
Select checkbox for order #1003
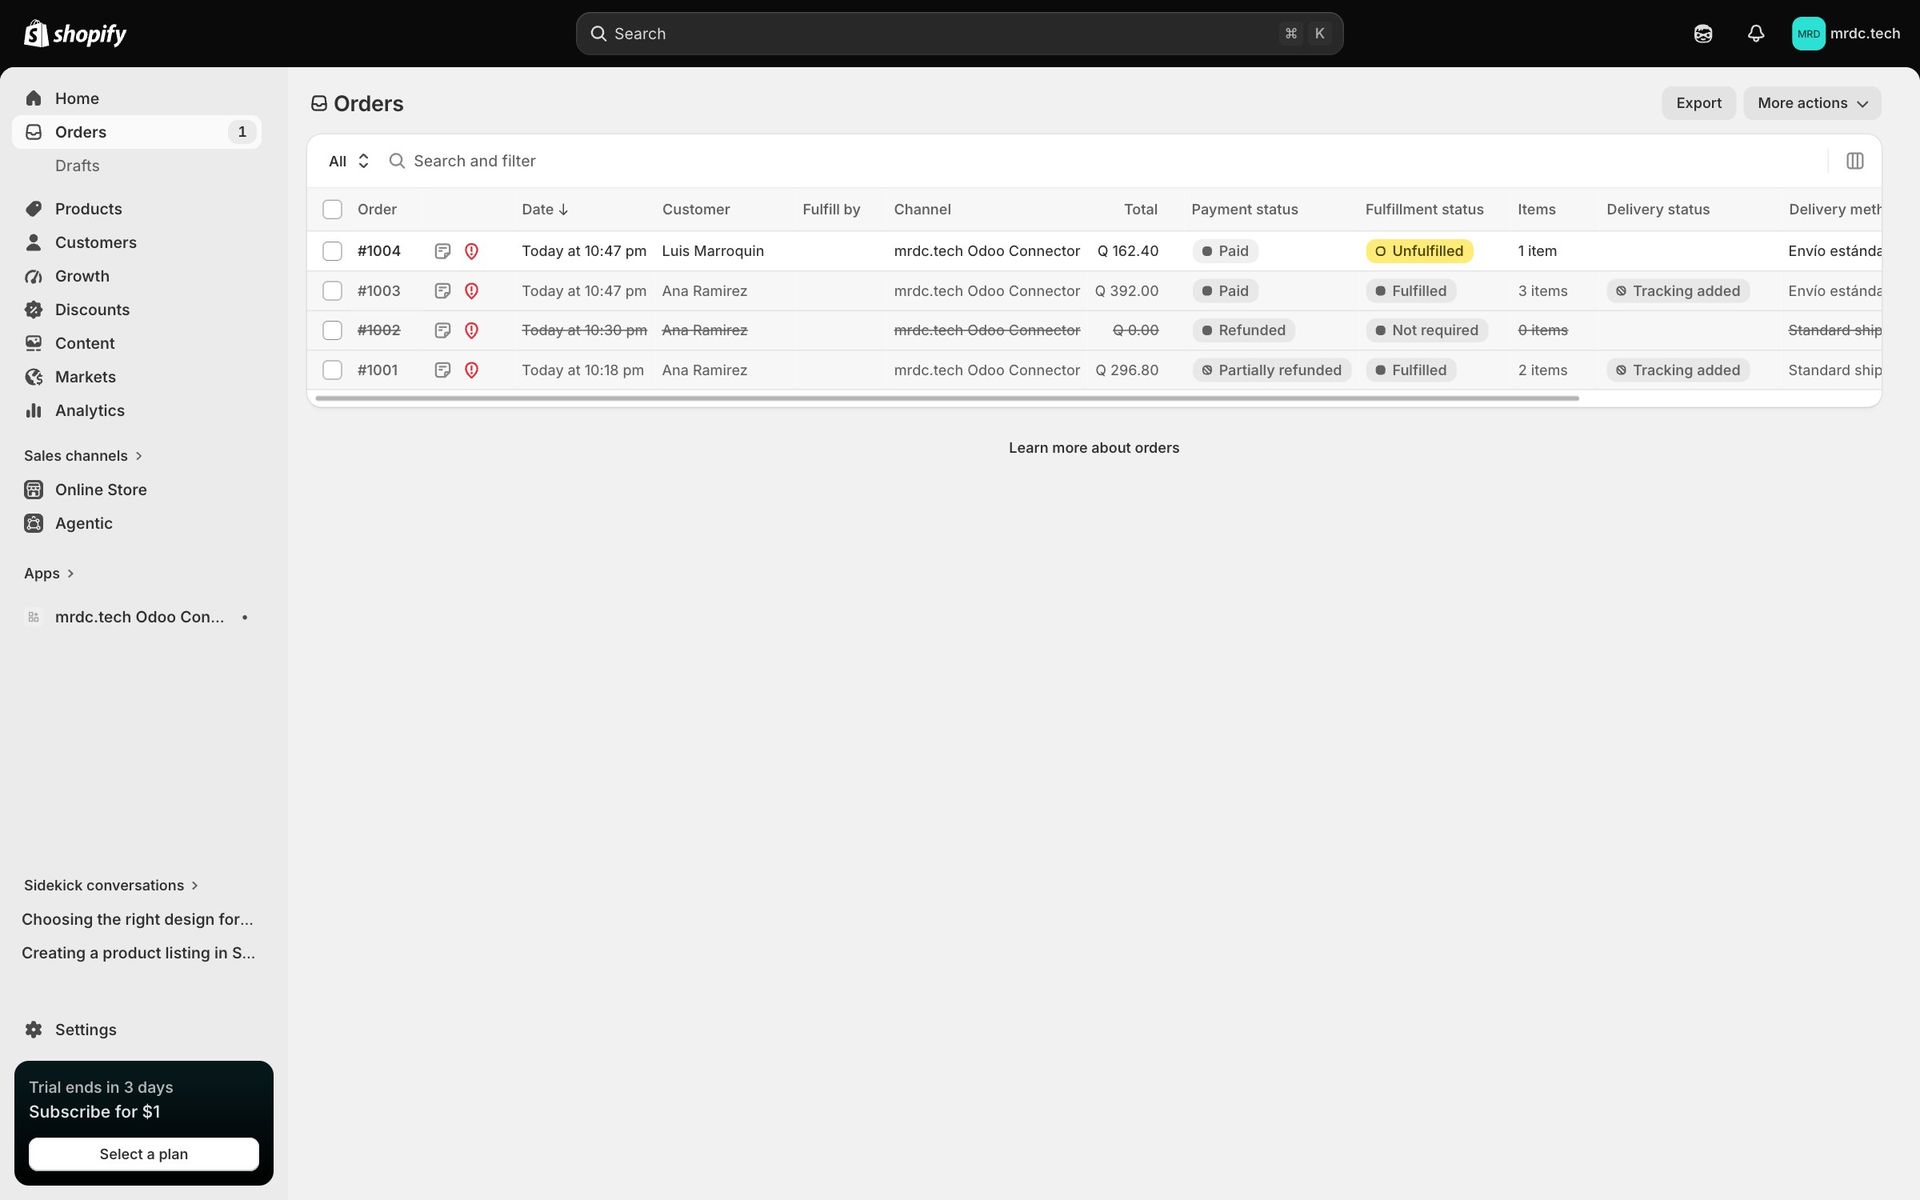(x=332, y=291)
